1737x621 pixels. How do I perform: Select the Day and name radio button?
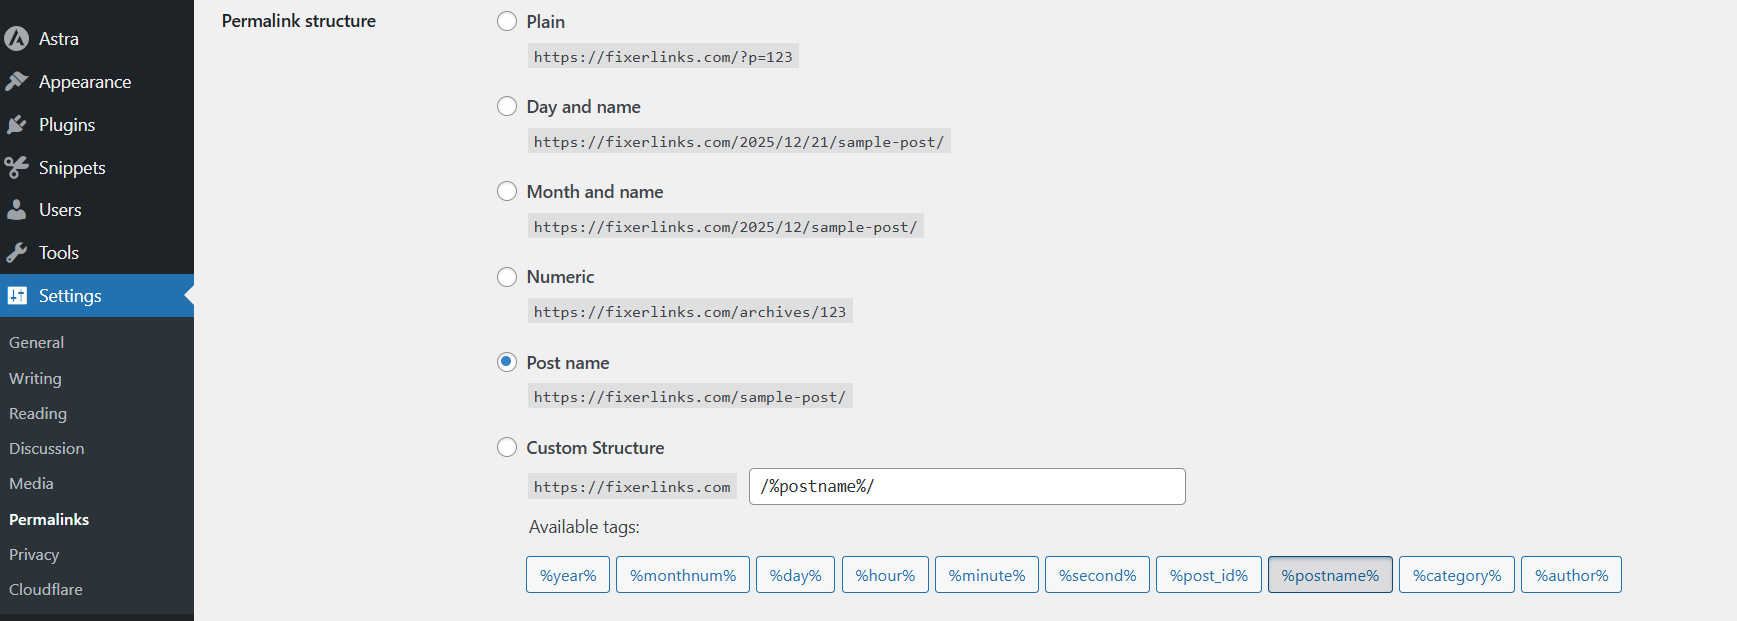(x=507, y=106)
